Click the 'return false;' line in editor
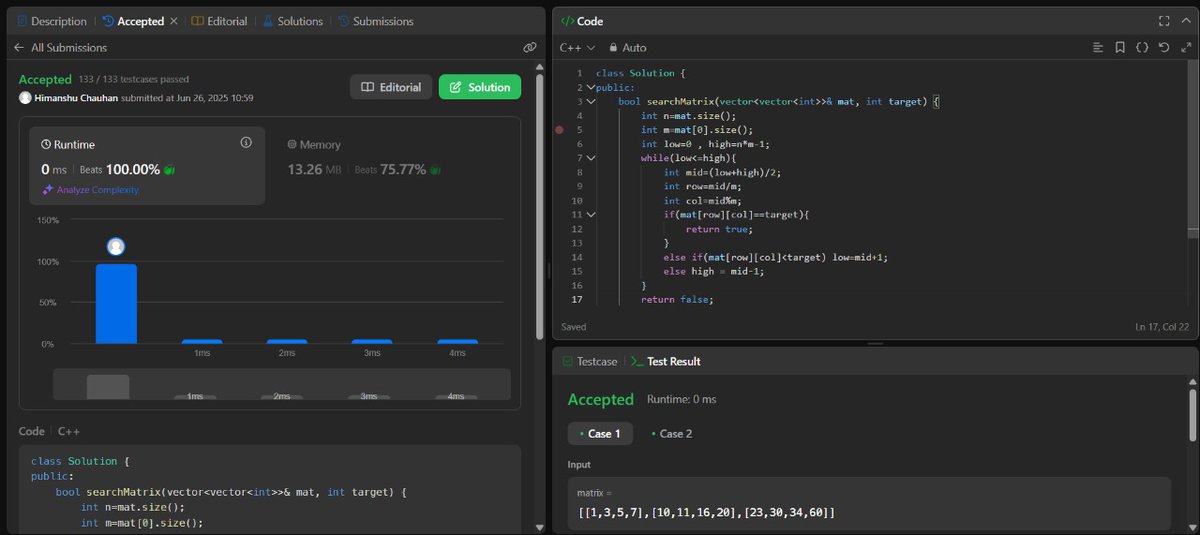Viewport: 1200px width, 535px height. pos(677,299)
